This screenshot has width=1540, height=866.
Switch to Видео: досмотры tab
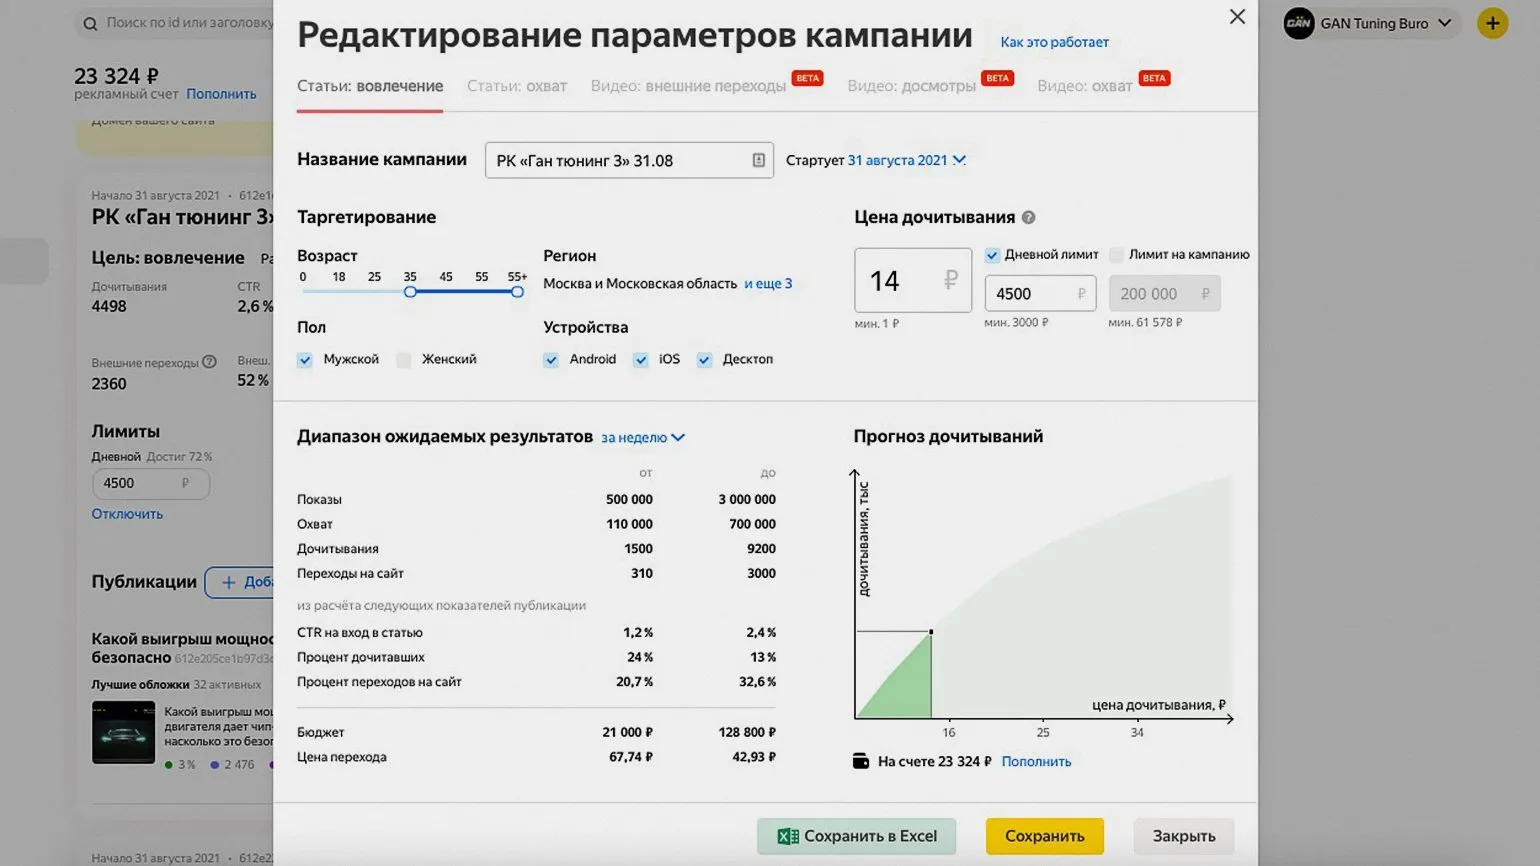point(911,86)
